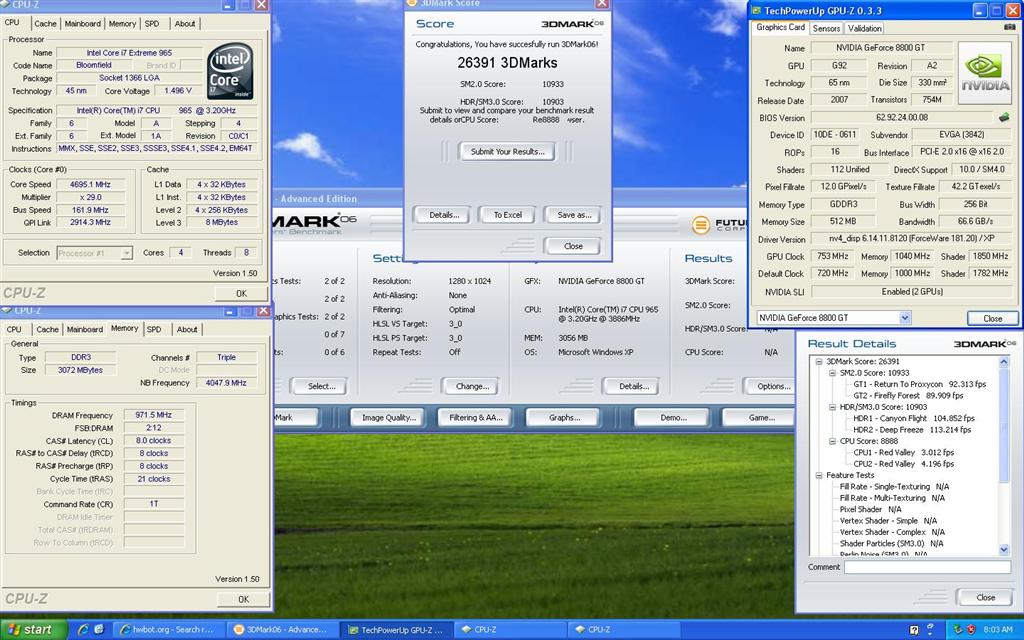Collapse the CPU Score tree node
Viewport: 1024px width, 640px height.
click(x=832, y=441)
